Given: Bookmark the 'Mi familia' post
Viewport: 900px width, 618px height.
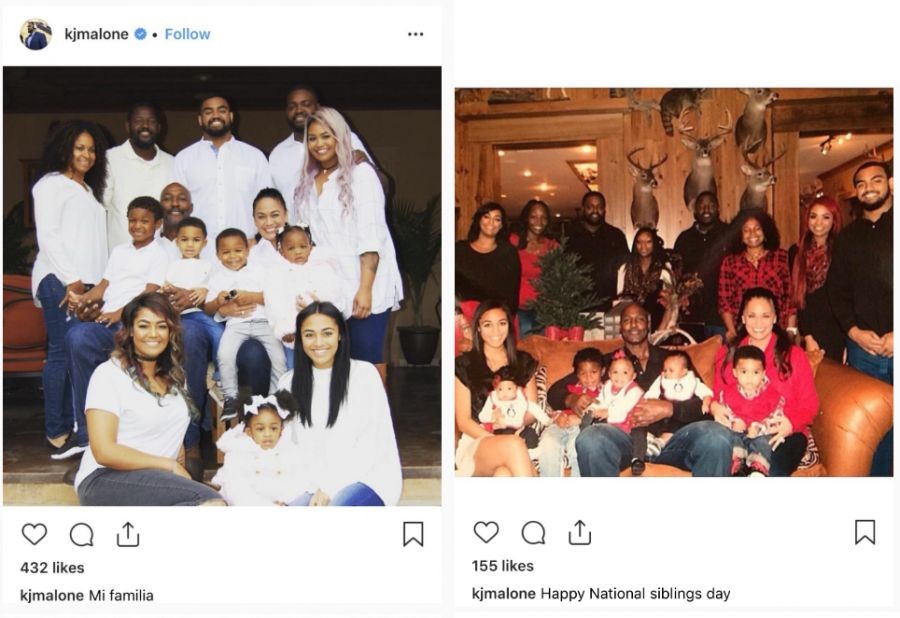Looking at the screenshot, I should coord(413,534).
